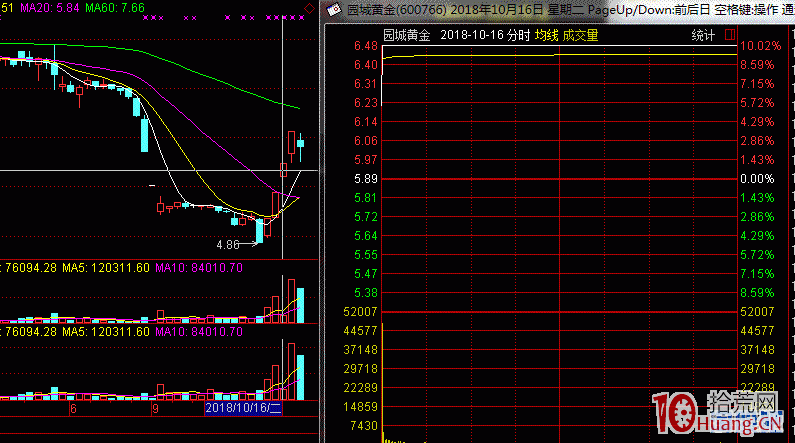Viewport: 795px width, 443px height.
Task: Click the tallest red volume bar in upper volume panel
Action: (x=291, y=301)
